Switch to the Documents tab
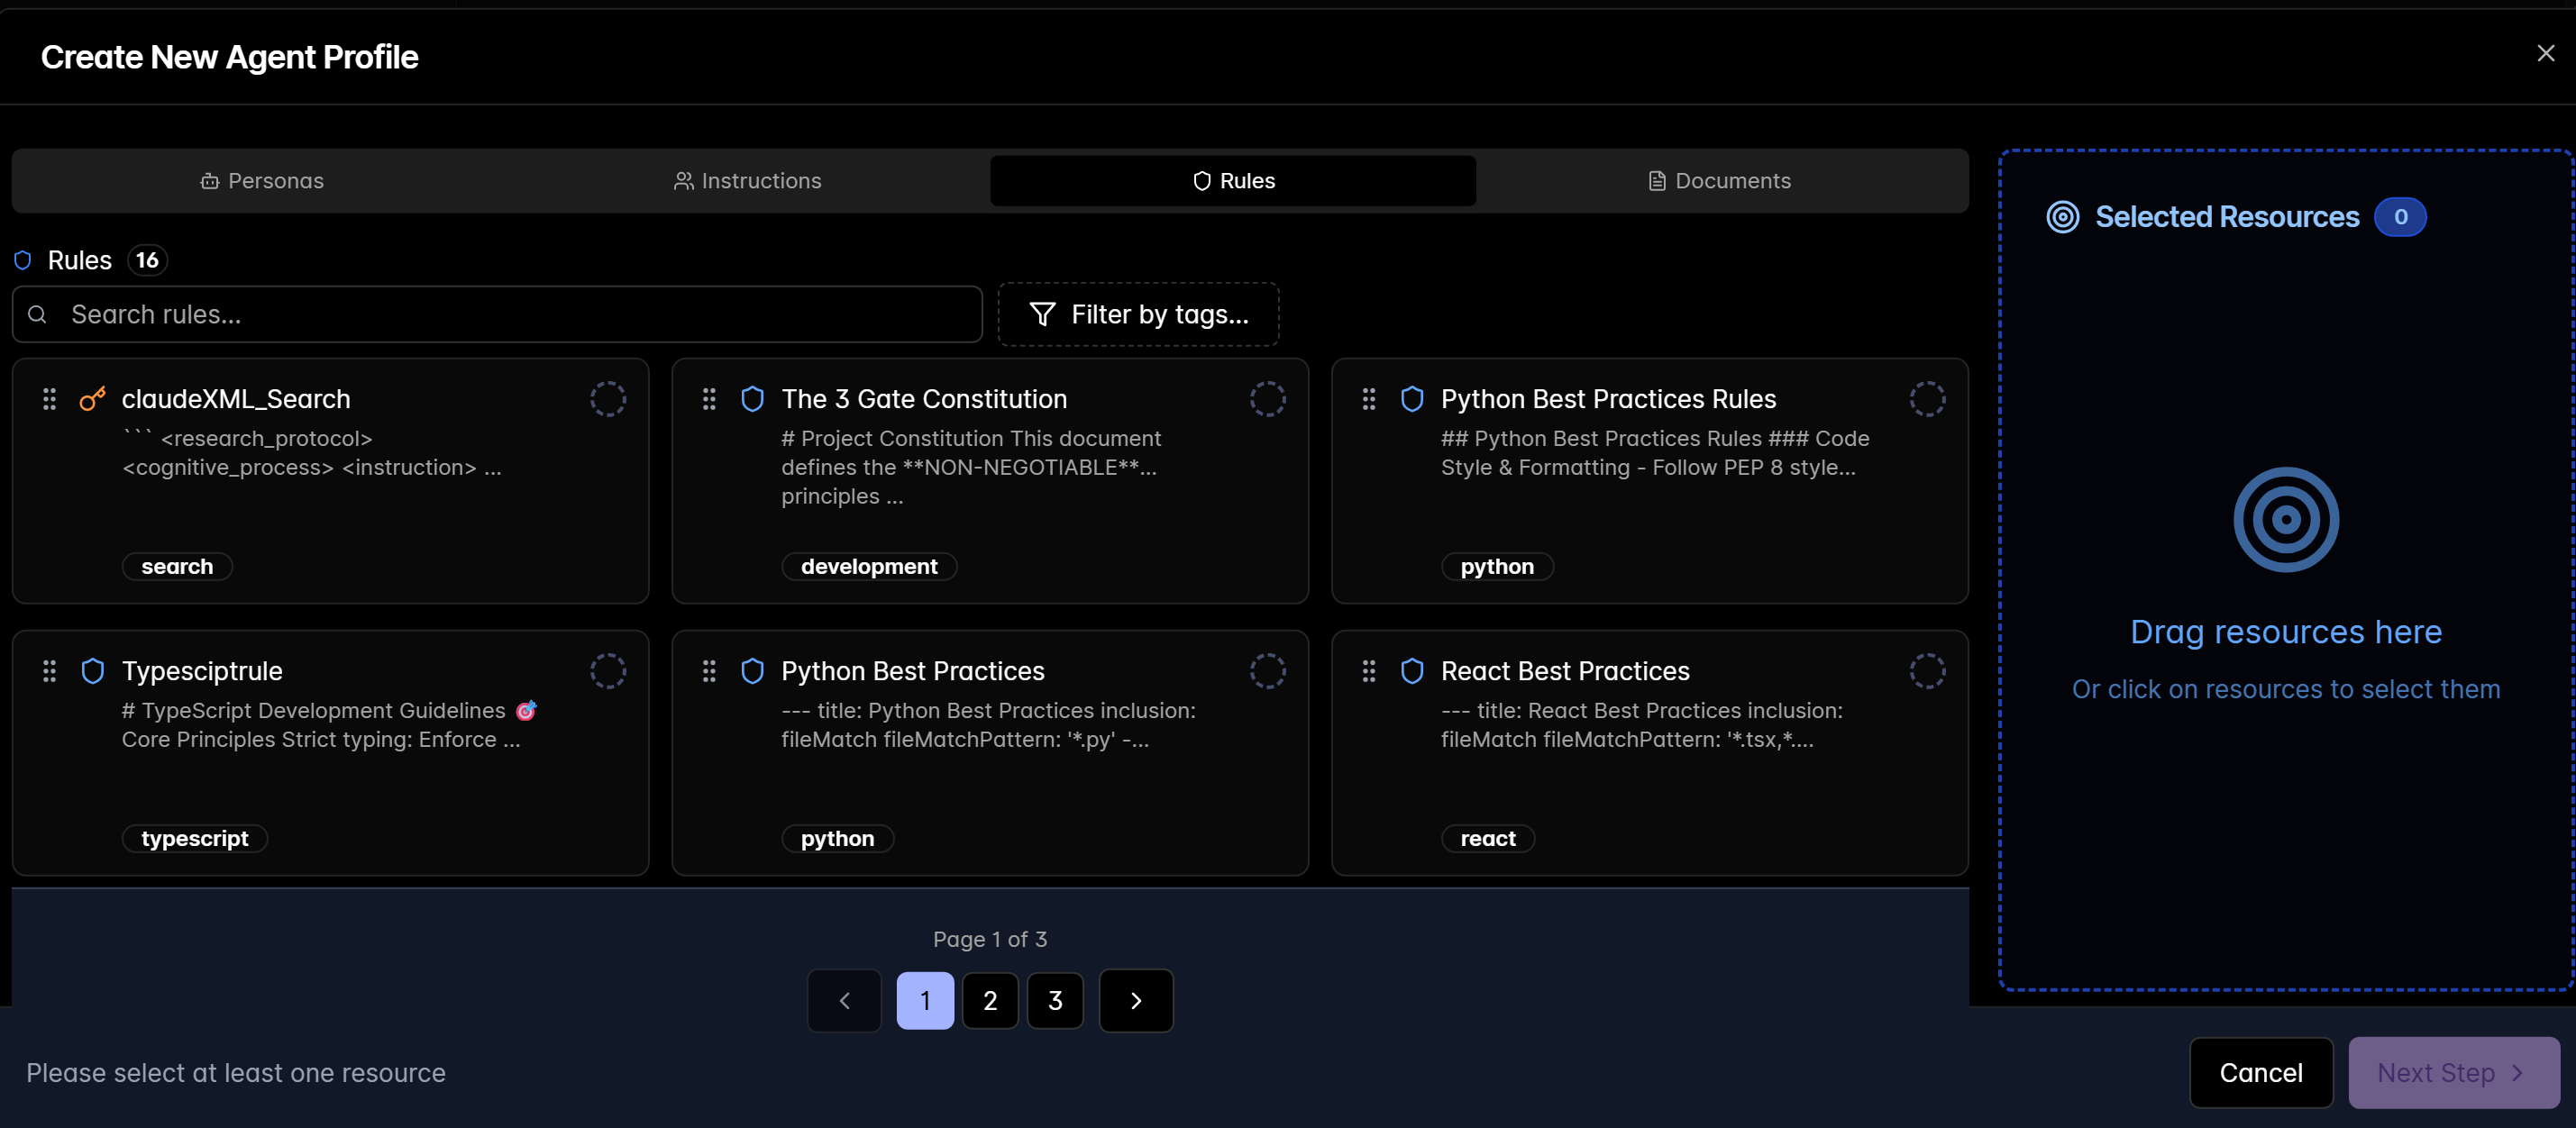The image size is (2576, 1128). pos(1718,181)
